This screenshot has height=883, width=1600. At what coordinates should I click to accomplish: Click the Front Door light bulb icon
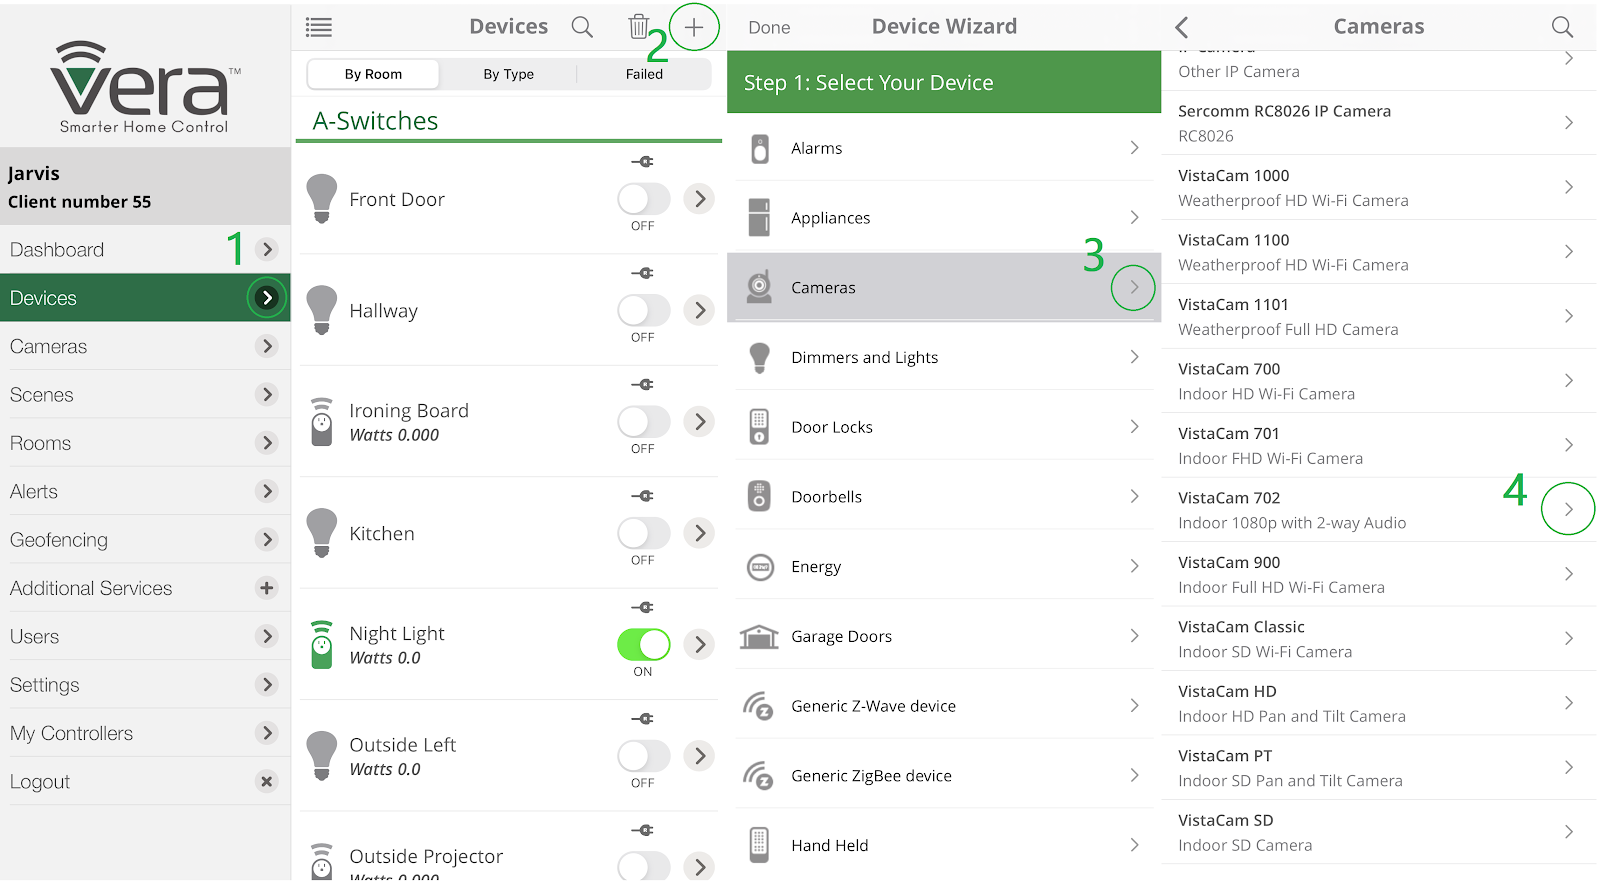[x=322, y=198]
